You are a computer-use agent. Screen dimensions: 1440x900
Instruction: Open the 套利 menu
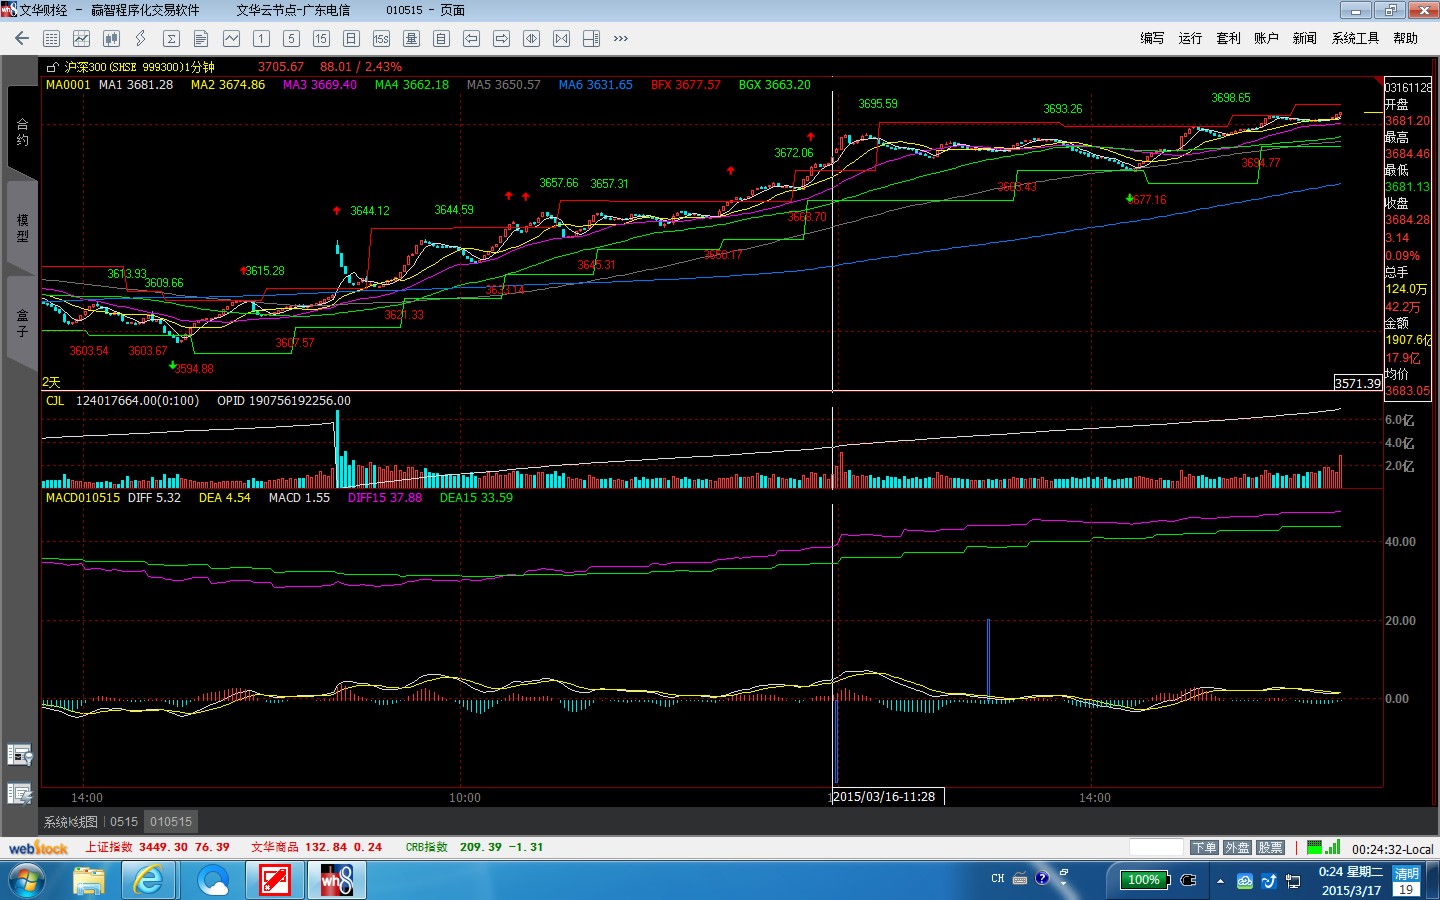click(x=1228, y=38)
